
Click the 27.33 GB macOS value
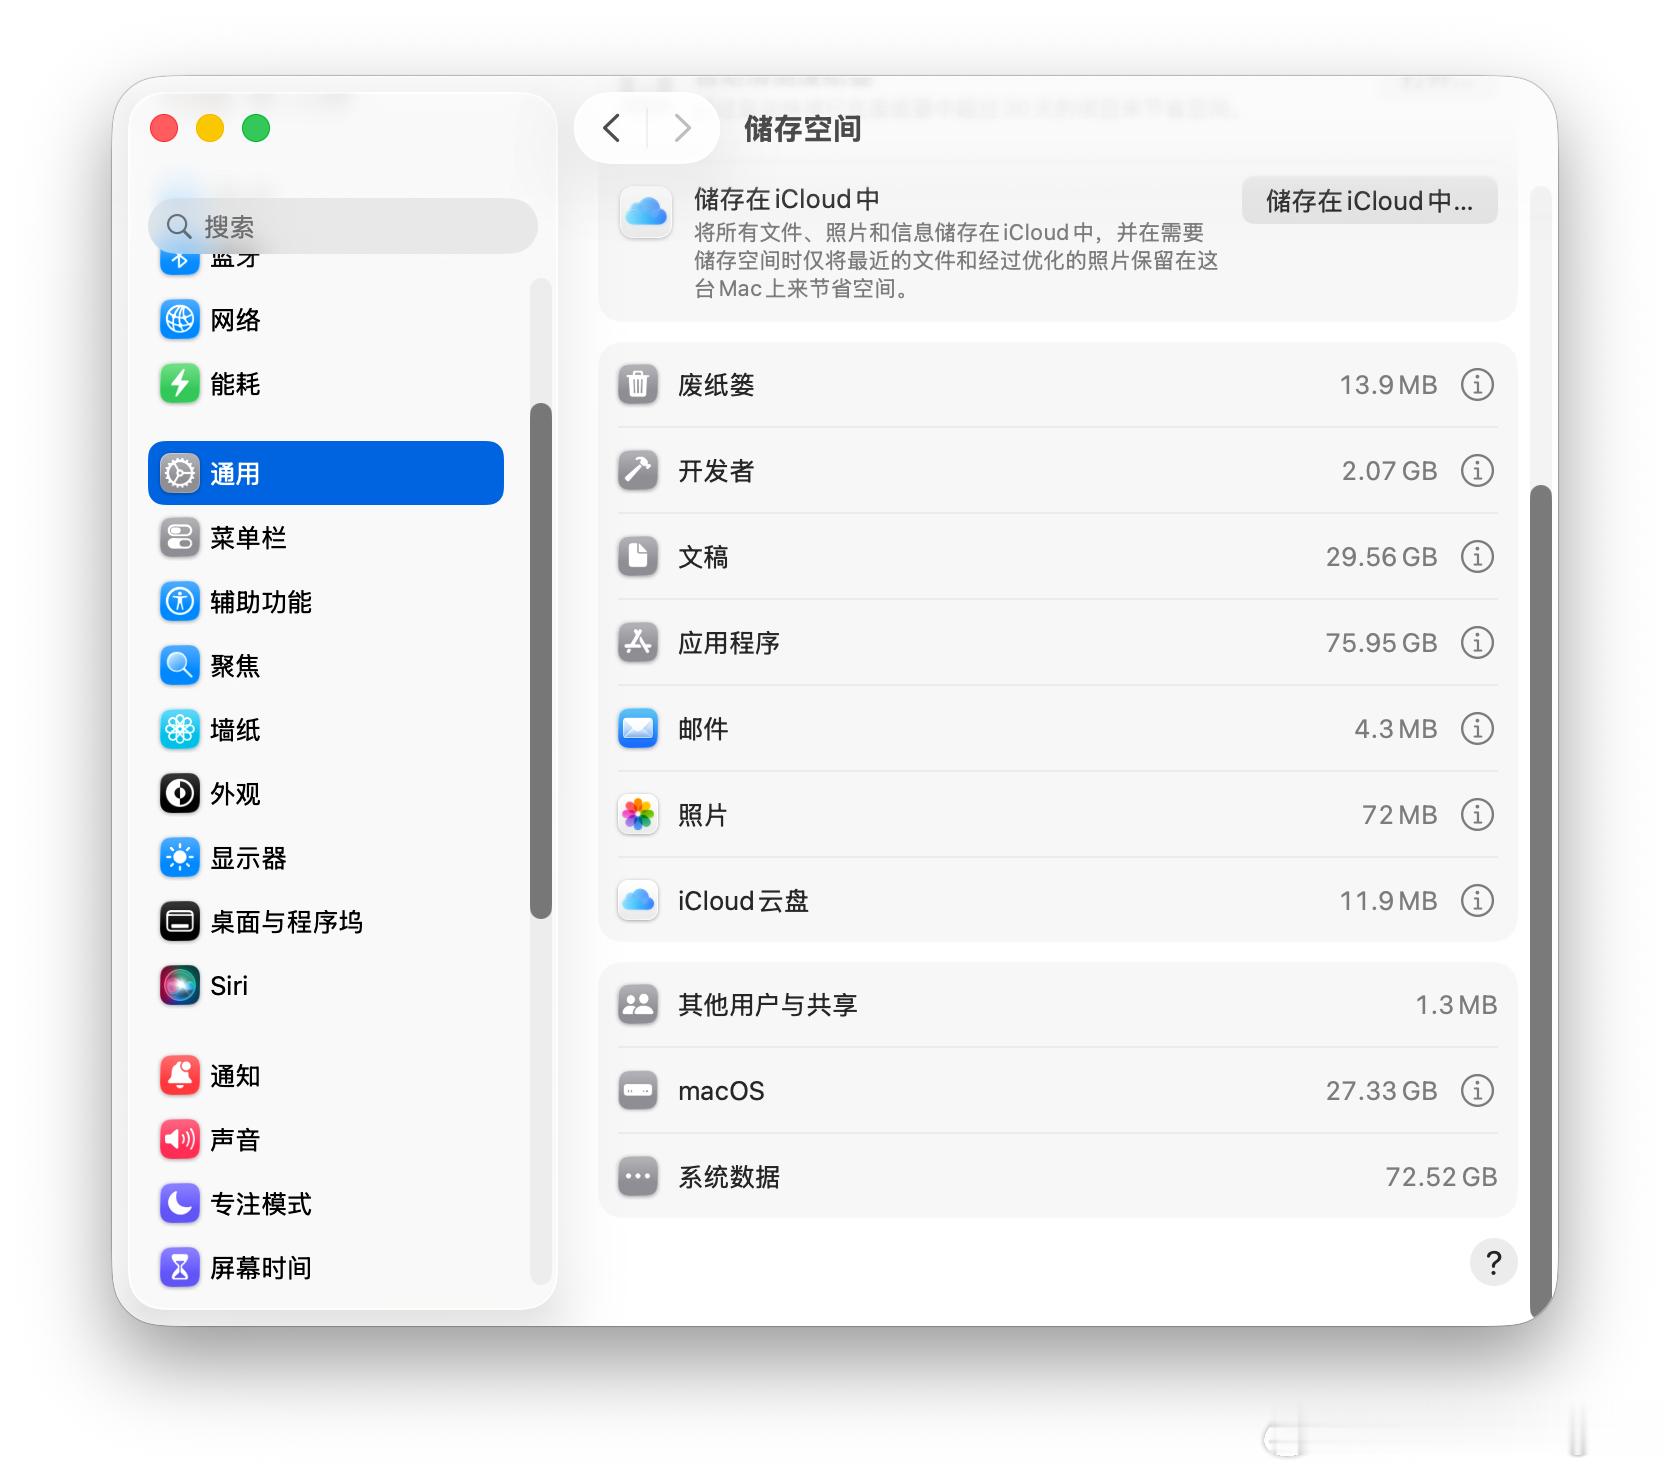click(x=1381, y=1091)
